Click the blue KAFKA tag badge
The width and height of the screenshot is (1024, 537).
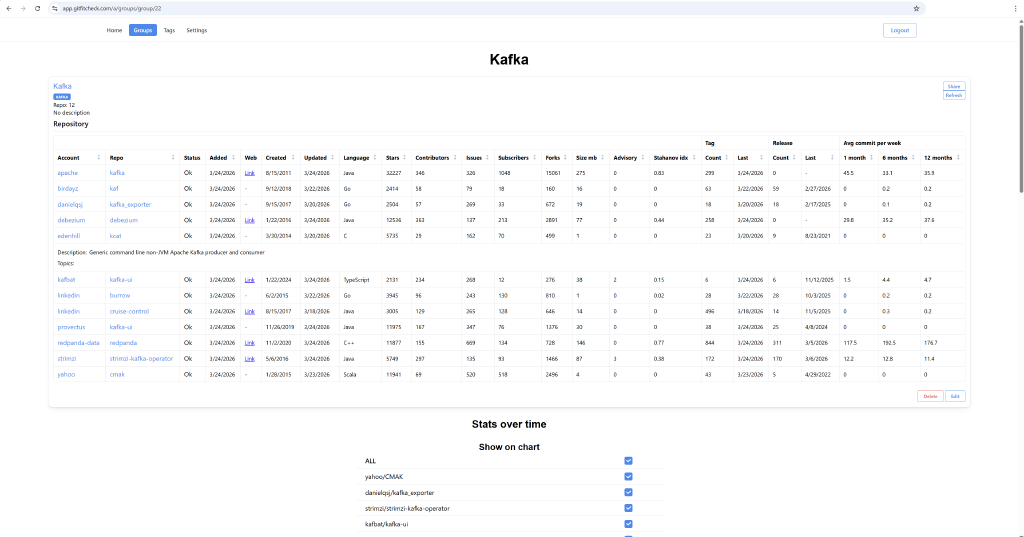[x=62, y=97]
